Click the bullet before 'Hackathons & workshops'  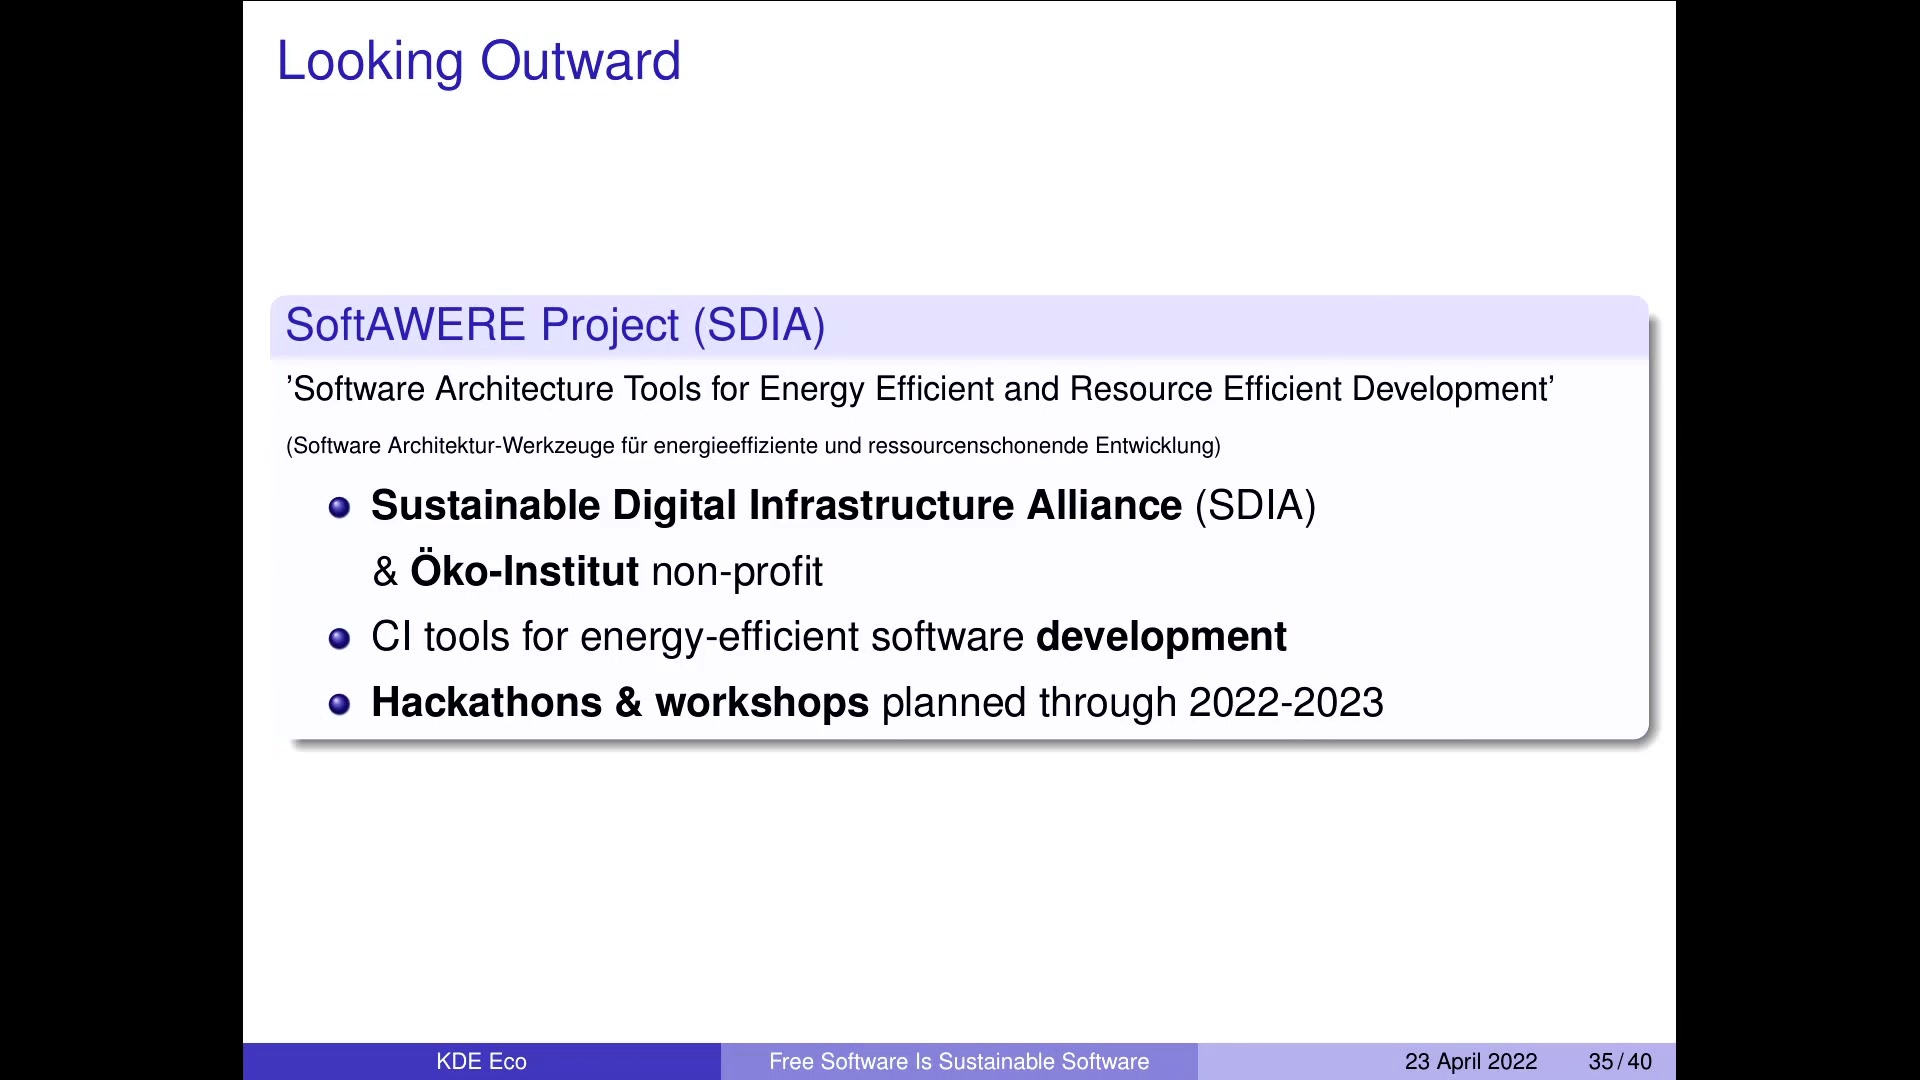[340, 705]
